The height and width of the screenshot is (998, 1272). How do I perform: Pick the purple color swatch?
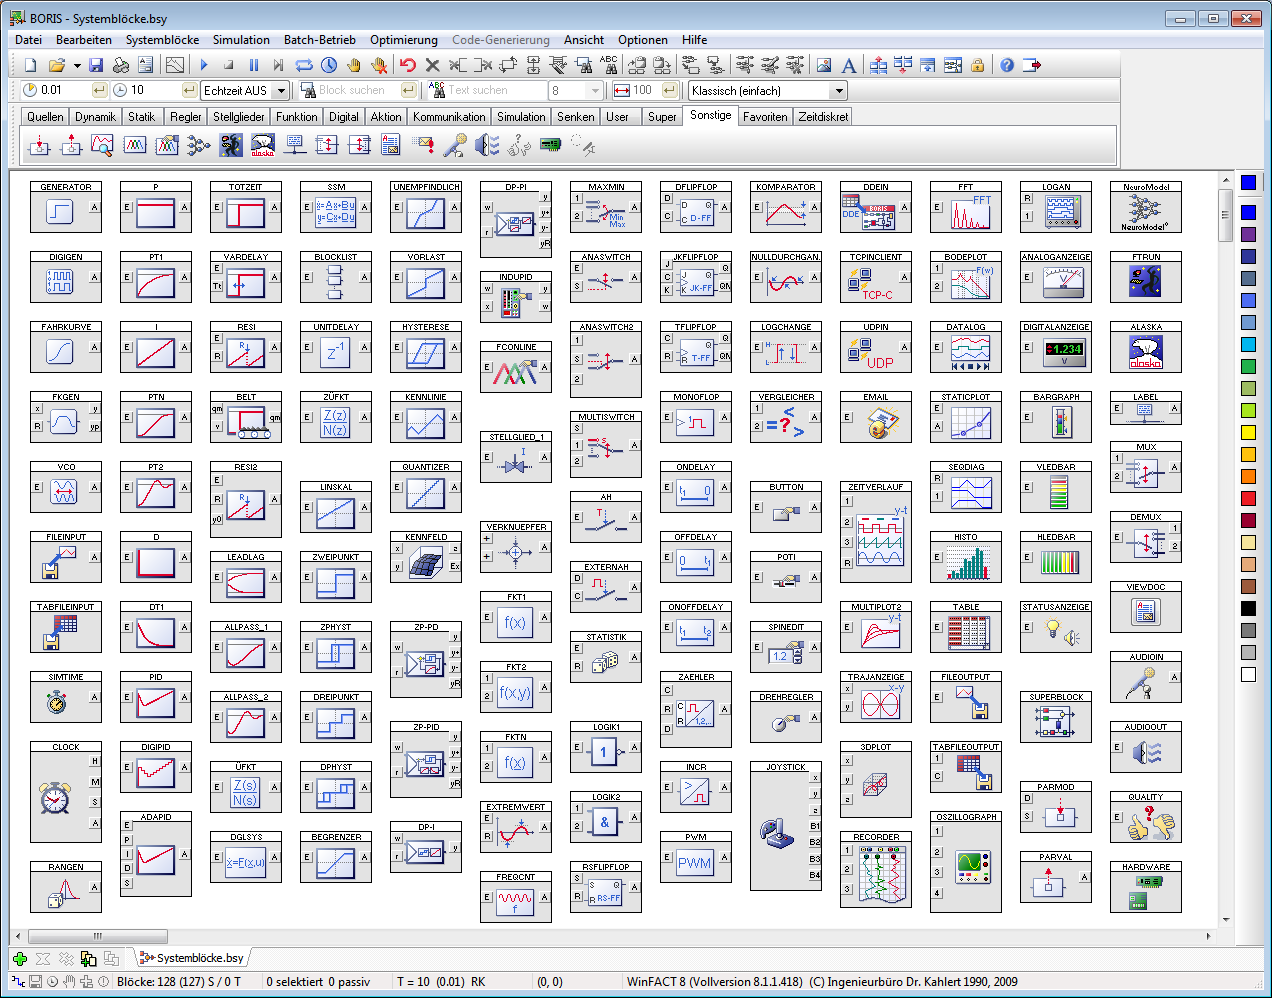tap(1248, 234)
